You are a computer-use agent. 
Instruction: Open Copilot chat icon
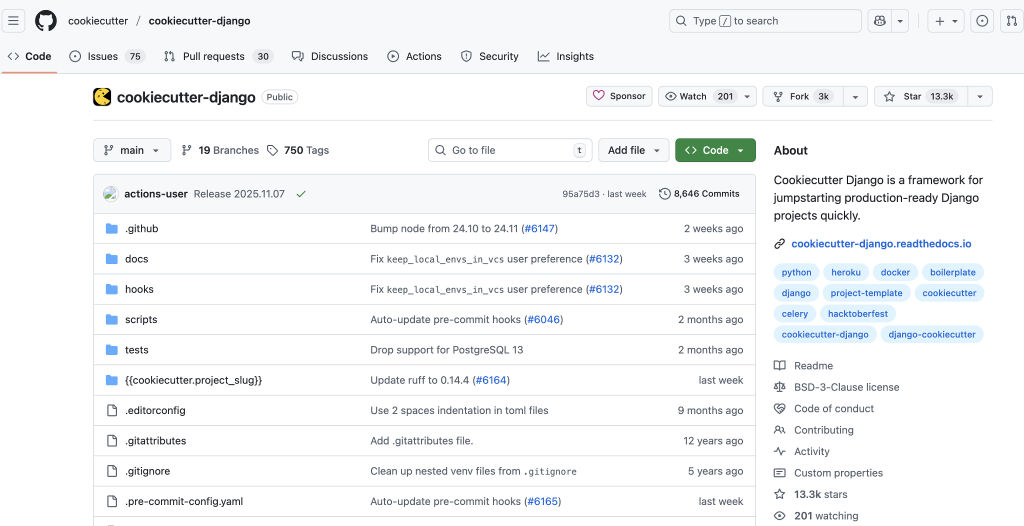pos(879,21)
